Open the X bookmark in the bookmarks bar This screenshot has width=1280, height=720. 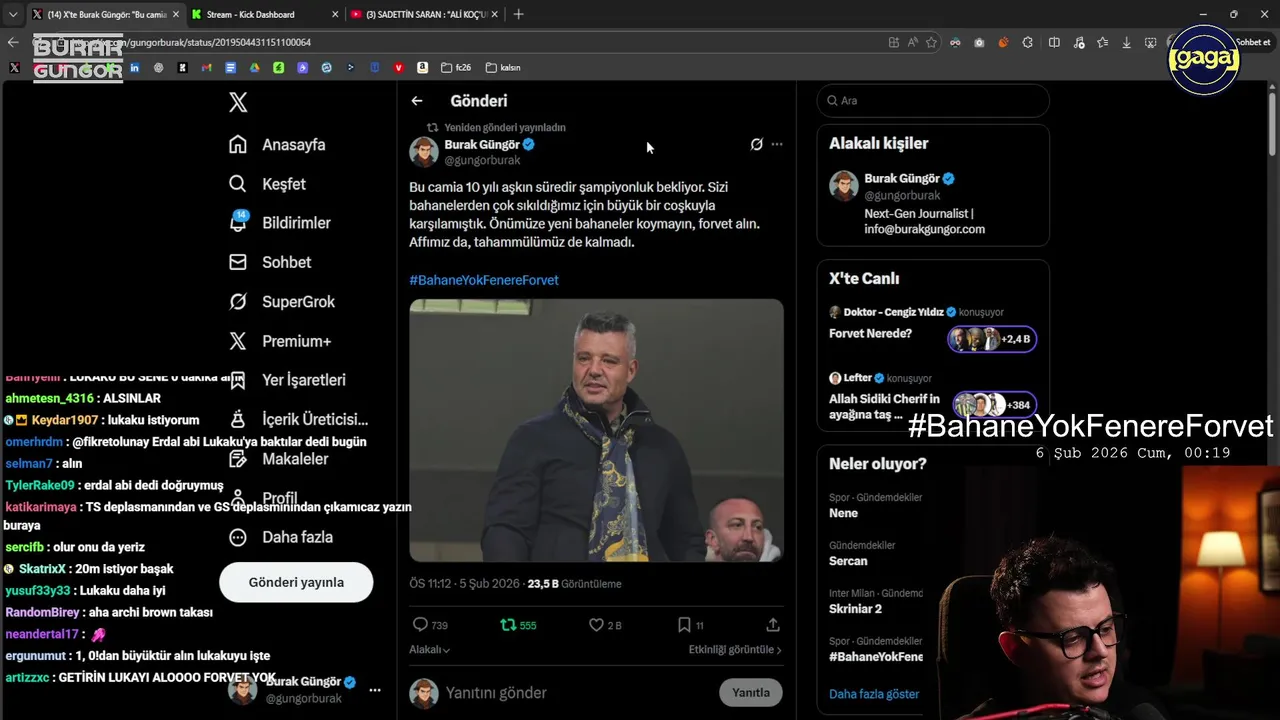click(x=14, y=67)
